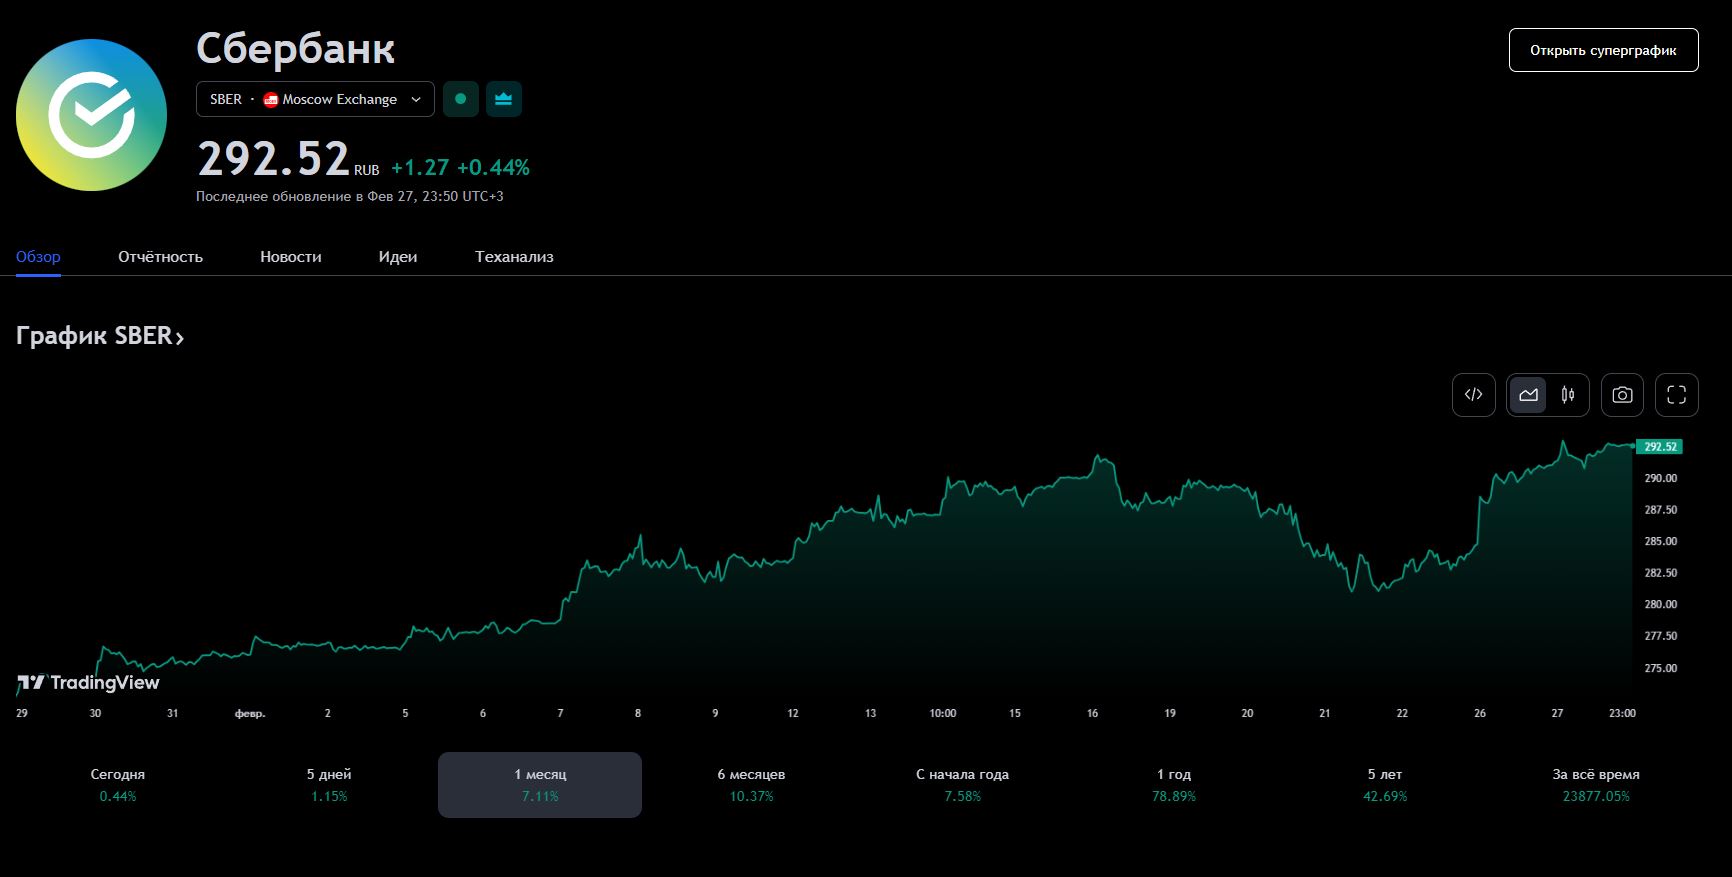This screenshot has width=1732, height=877.
Task: Select the Теханализ tab
Action: coord(514,256)
